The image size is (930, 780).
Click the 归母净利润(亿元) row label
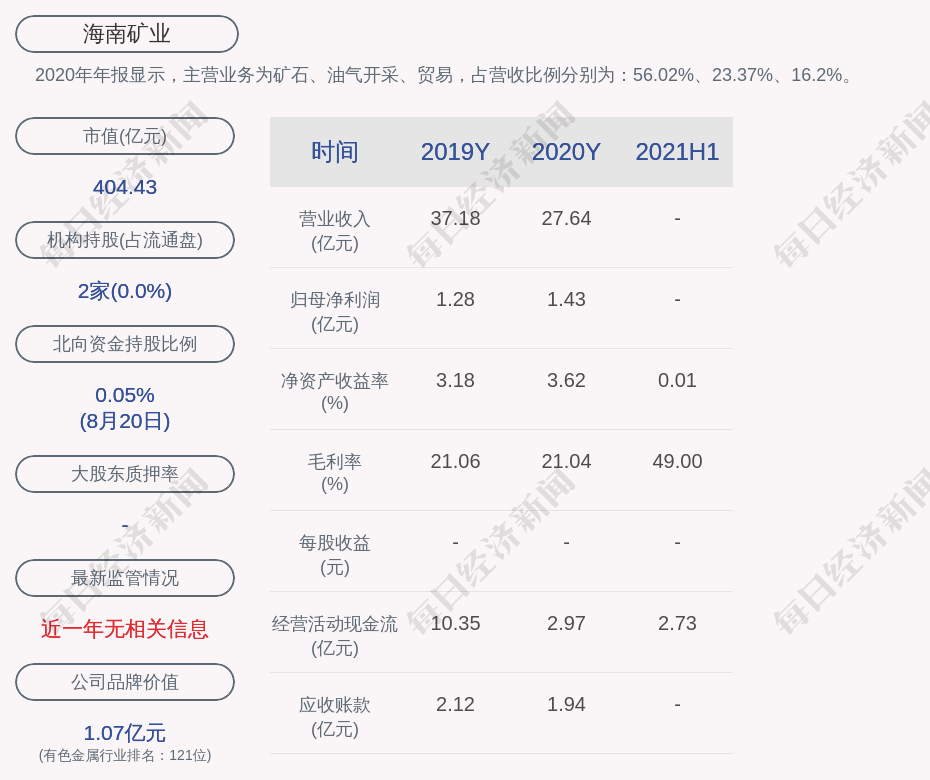click(335, 312)
